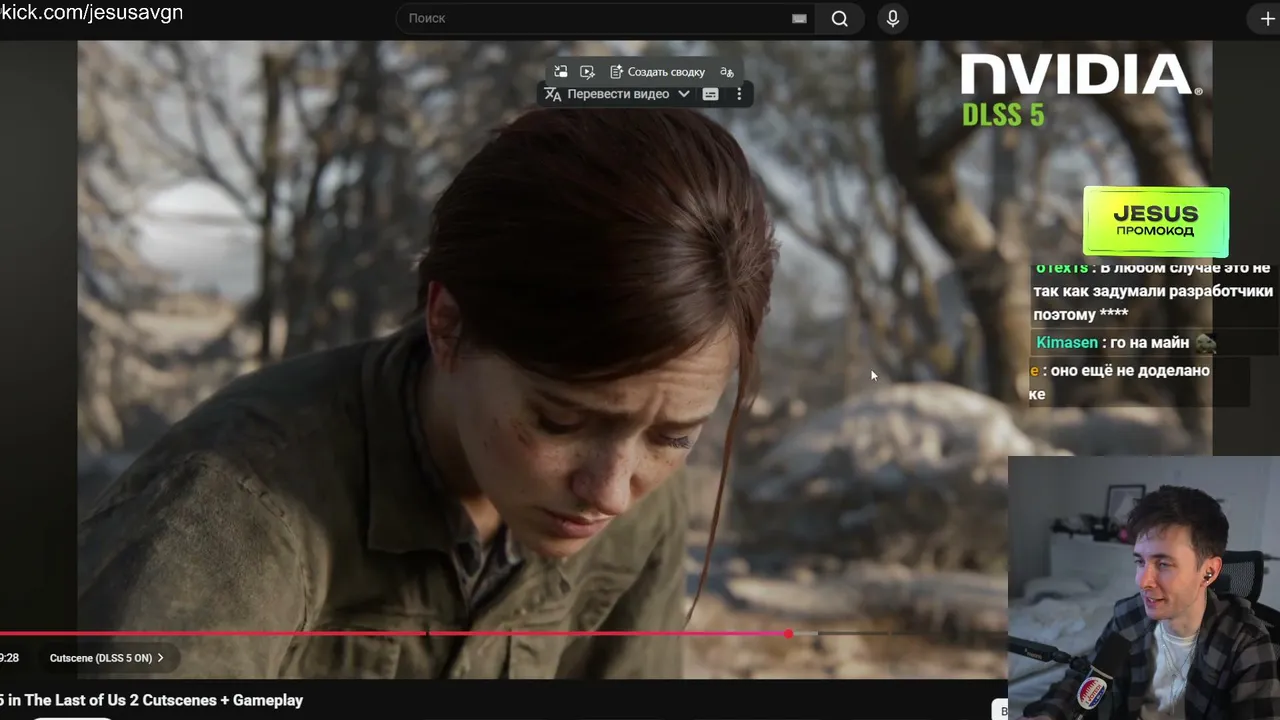Expand the Перевести видео dropdown arrow

(x=684, y=94)
